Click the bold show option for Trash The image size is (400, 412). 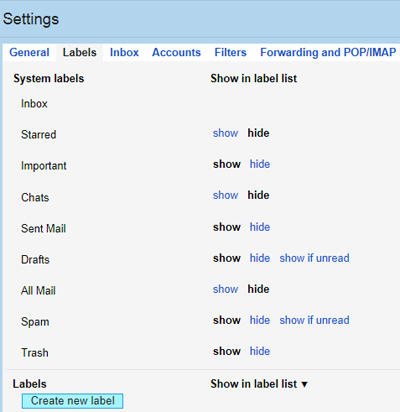point(227,351)
